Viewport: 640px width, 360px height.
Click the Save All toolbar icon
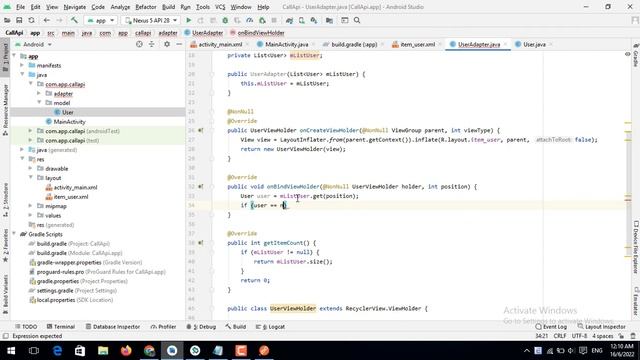pos(19,20)
